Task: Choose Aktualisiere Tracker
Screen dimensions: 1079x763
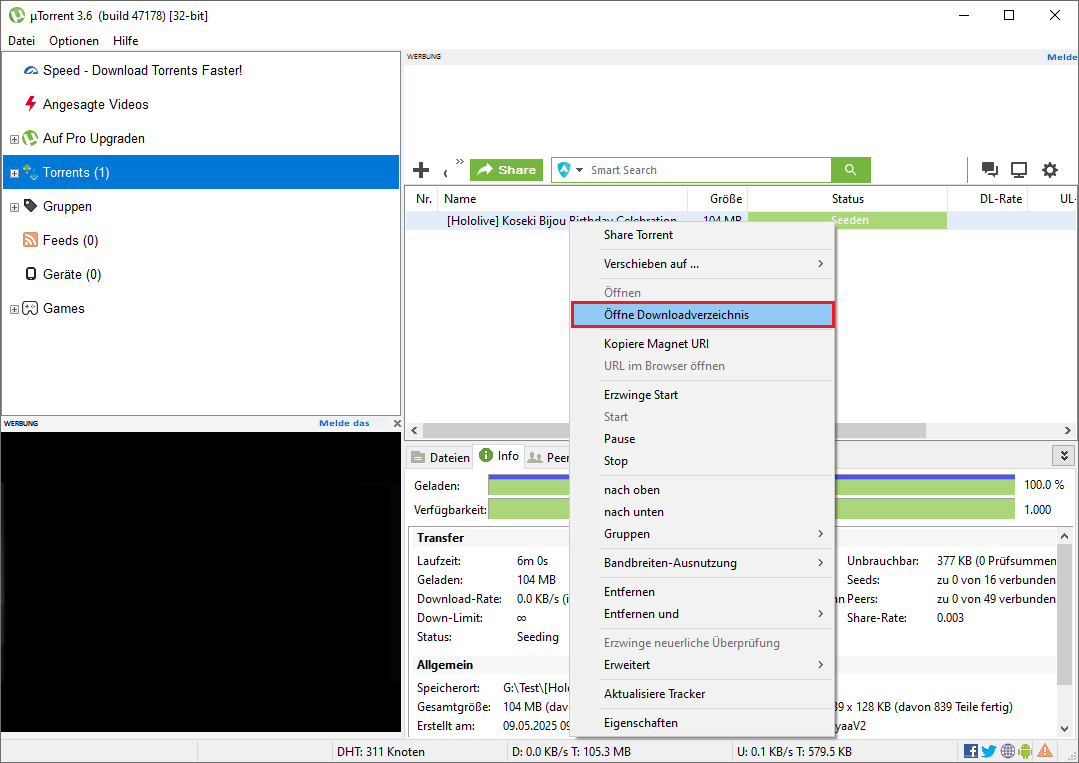Action: coord(703,693)
